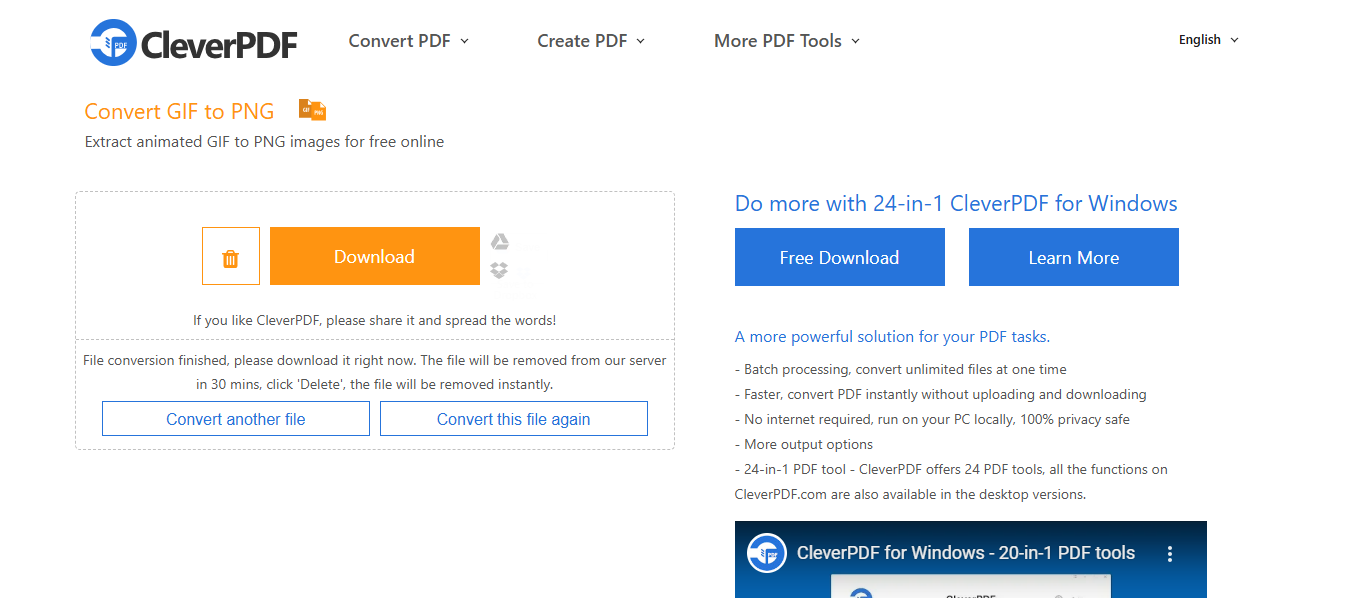Open the CleverPDF for Windows video title
The height and width of the screenshot is (598, 1349).
pyautogui.click(x=966, y=553)
